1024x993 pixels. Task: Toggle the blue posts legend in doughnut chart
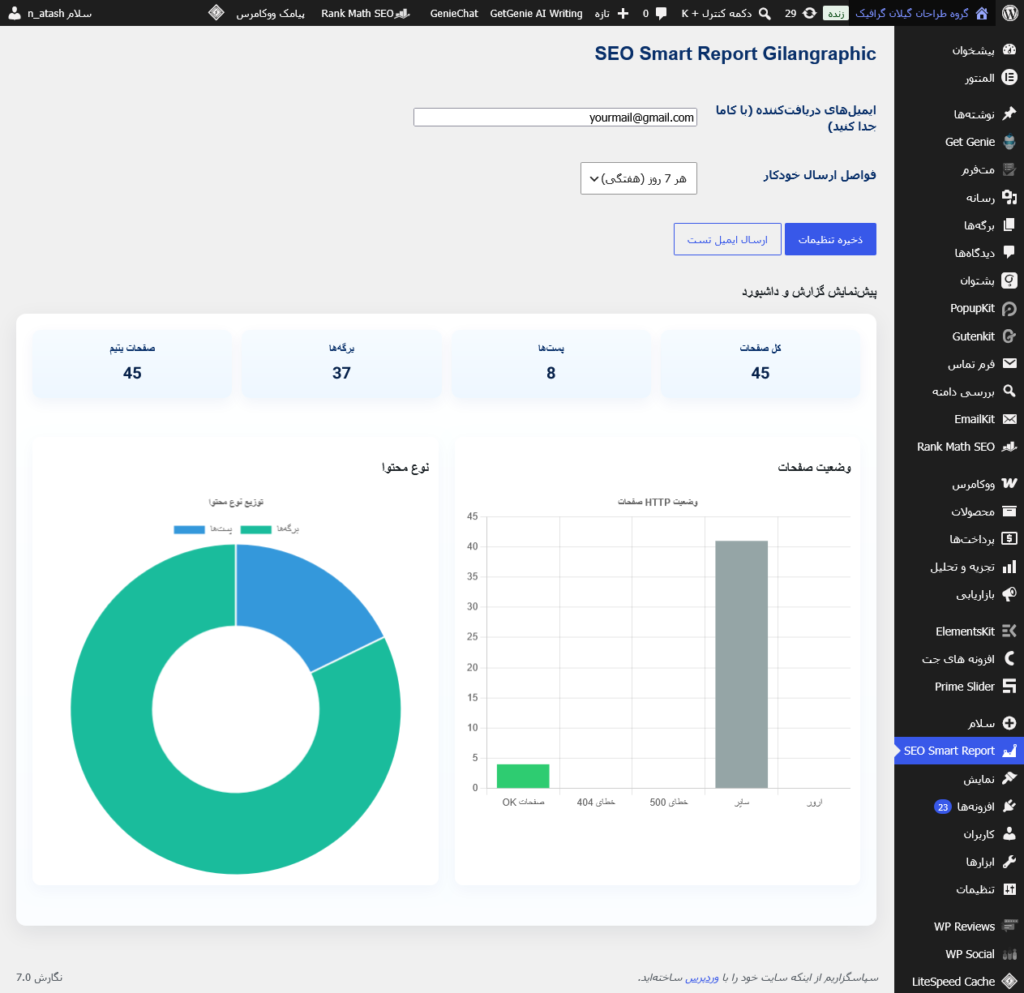click(189, 529)
